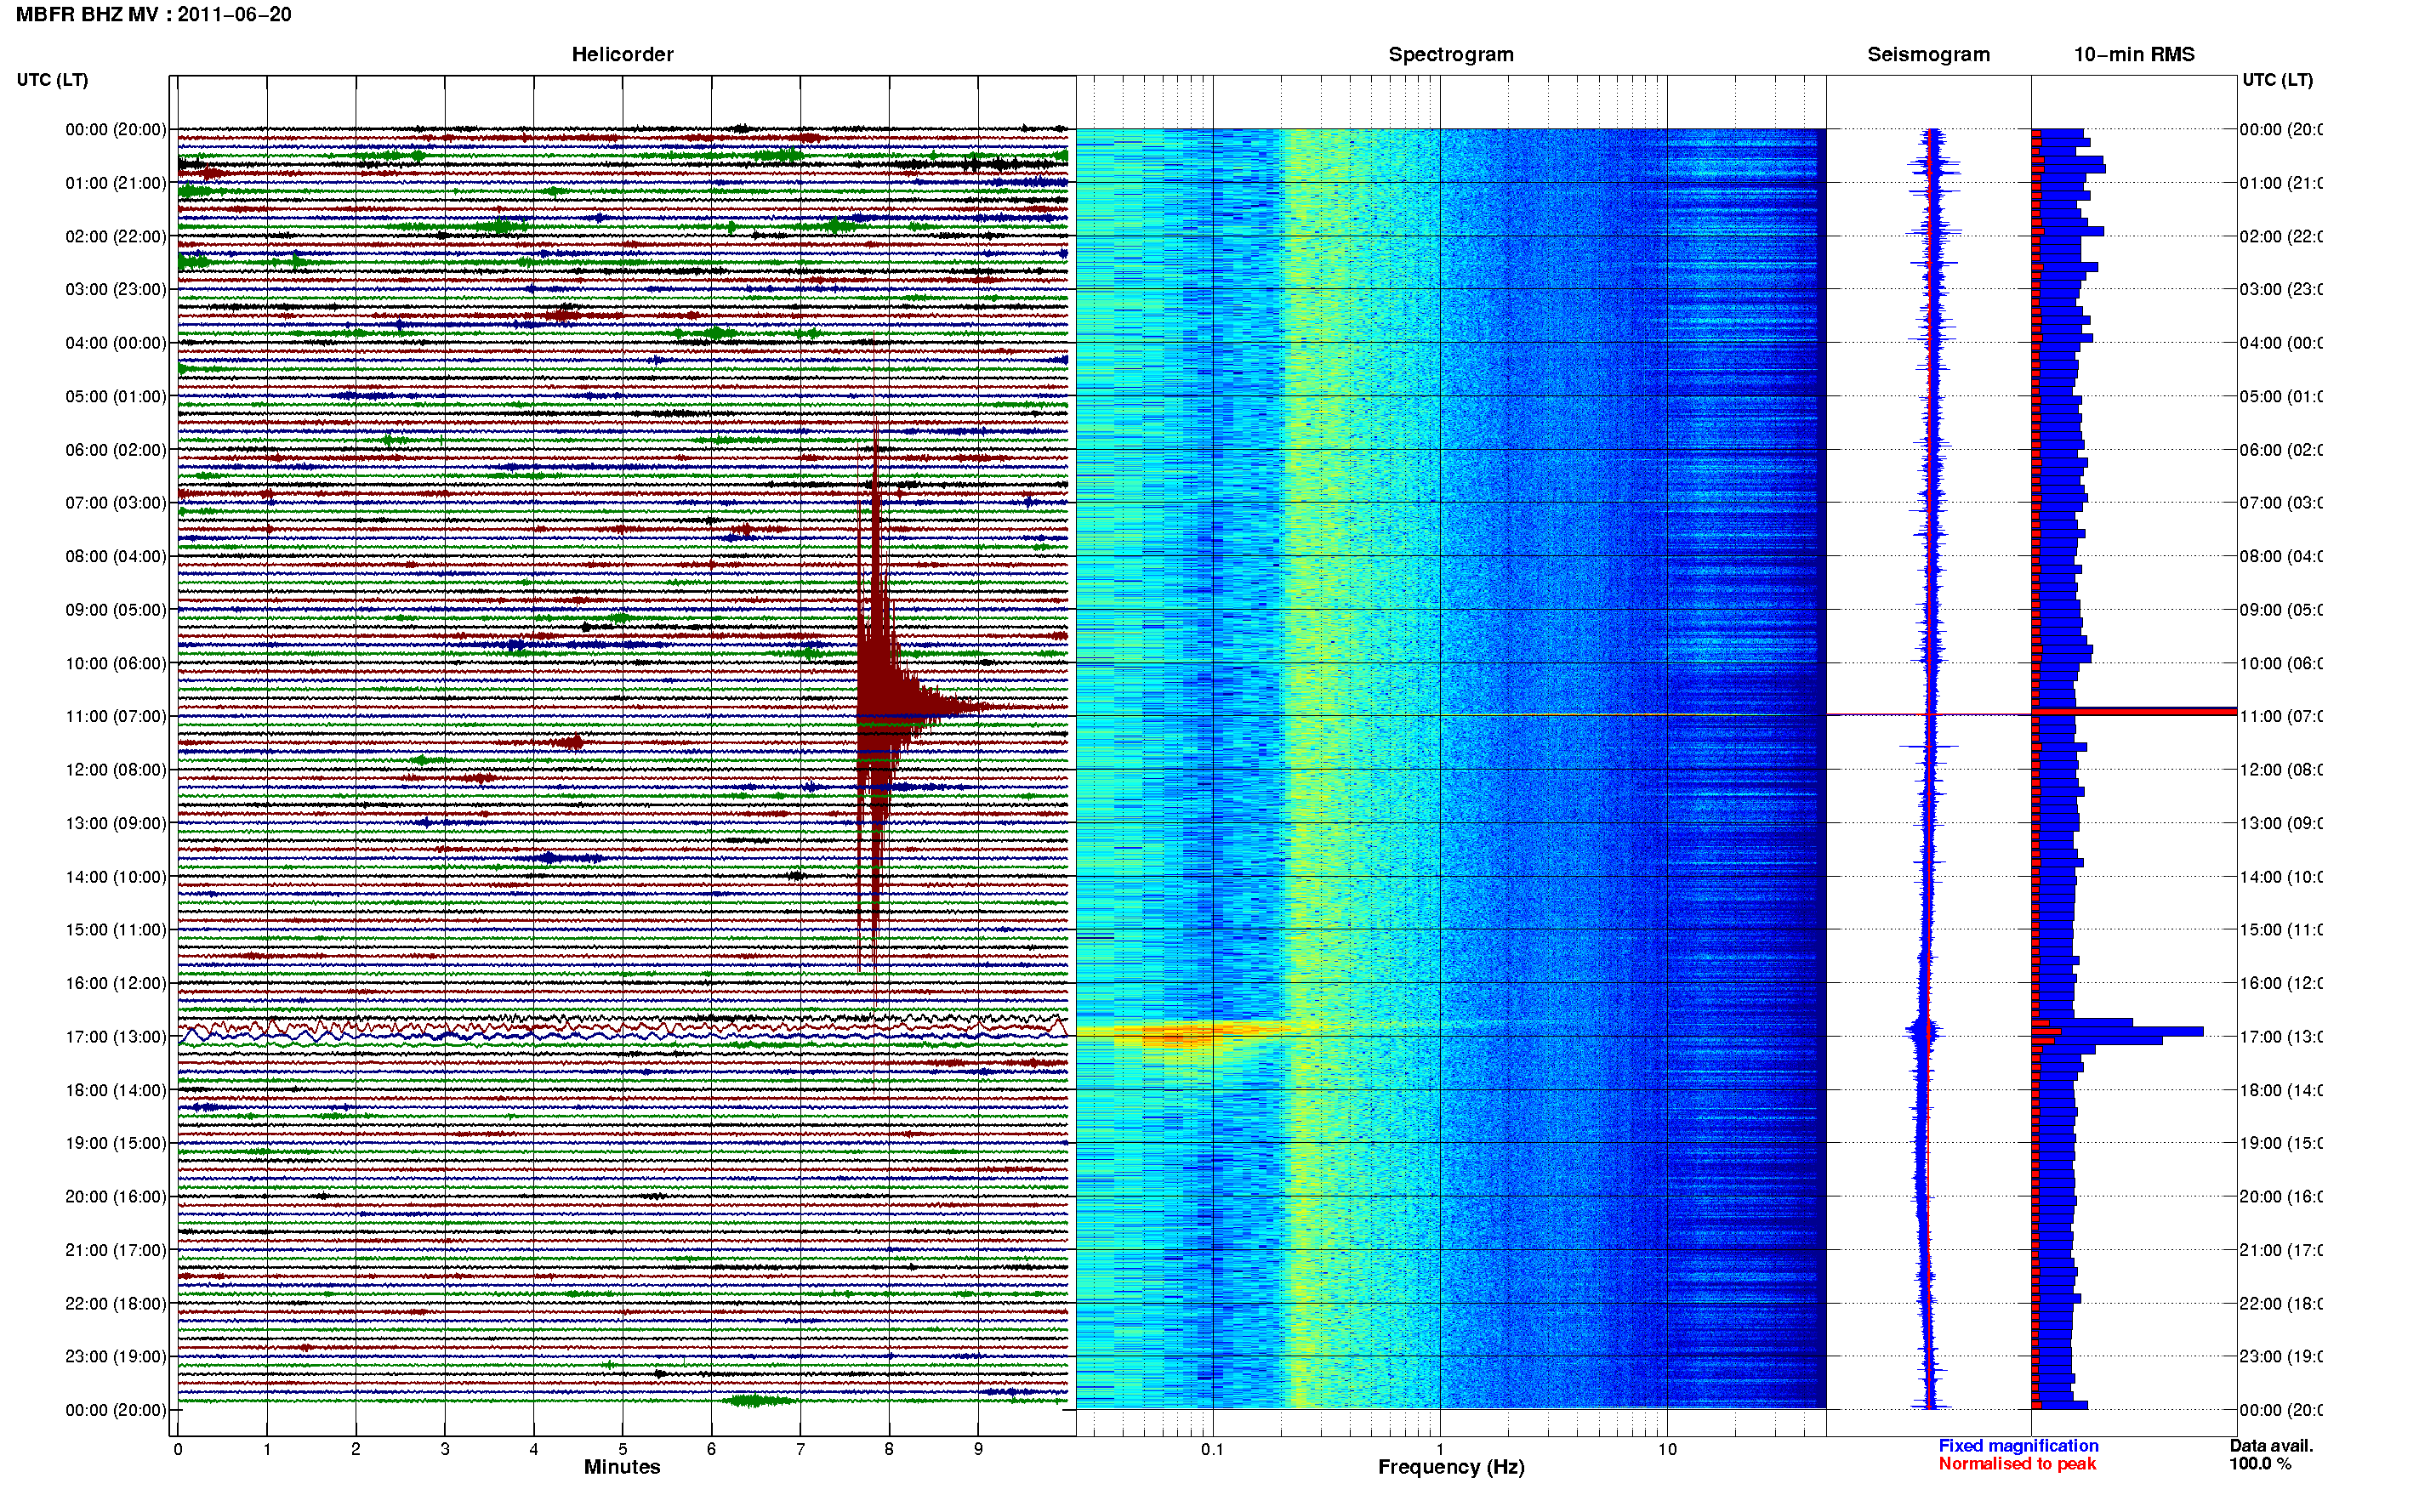Click the 'Minutes' x-axis label
This screenshot has width=2419, height=1512.
[x=622, y=1467]
